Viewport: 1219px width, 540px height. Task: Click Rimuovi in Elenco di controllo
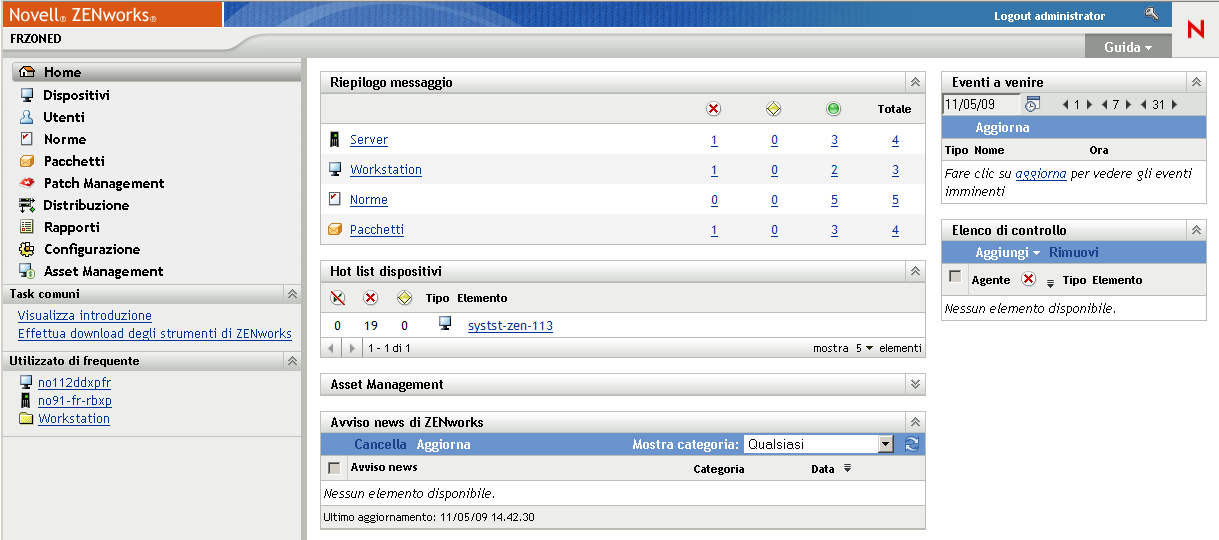[1074, 253]
